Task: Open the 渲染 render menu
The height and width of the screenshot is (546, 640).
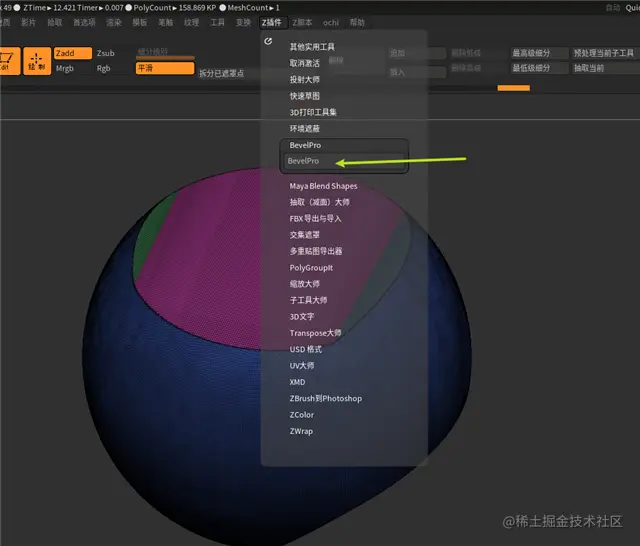Action: [x=114, y=22]
